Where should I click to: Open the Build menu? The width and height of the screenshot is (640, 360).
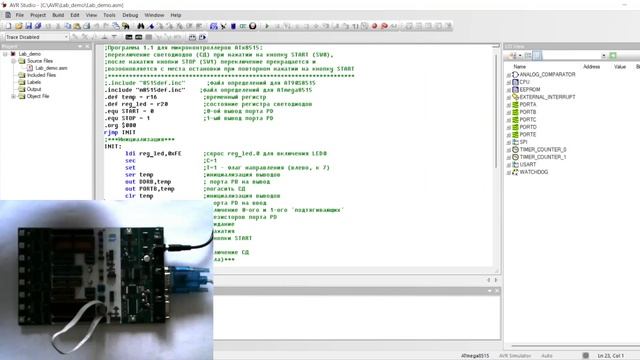(58, 15)
